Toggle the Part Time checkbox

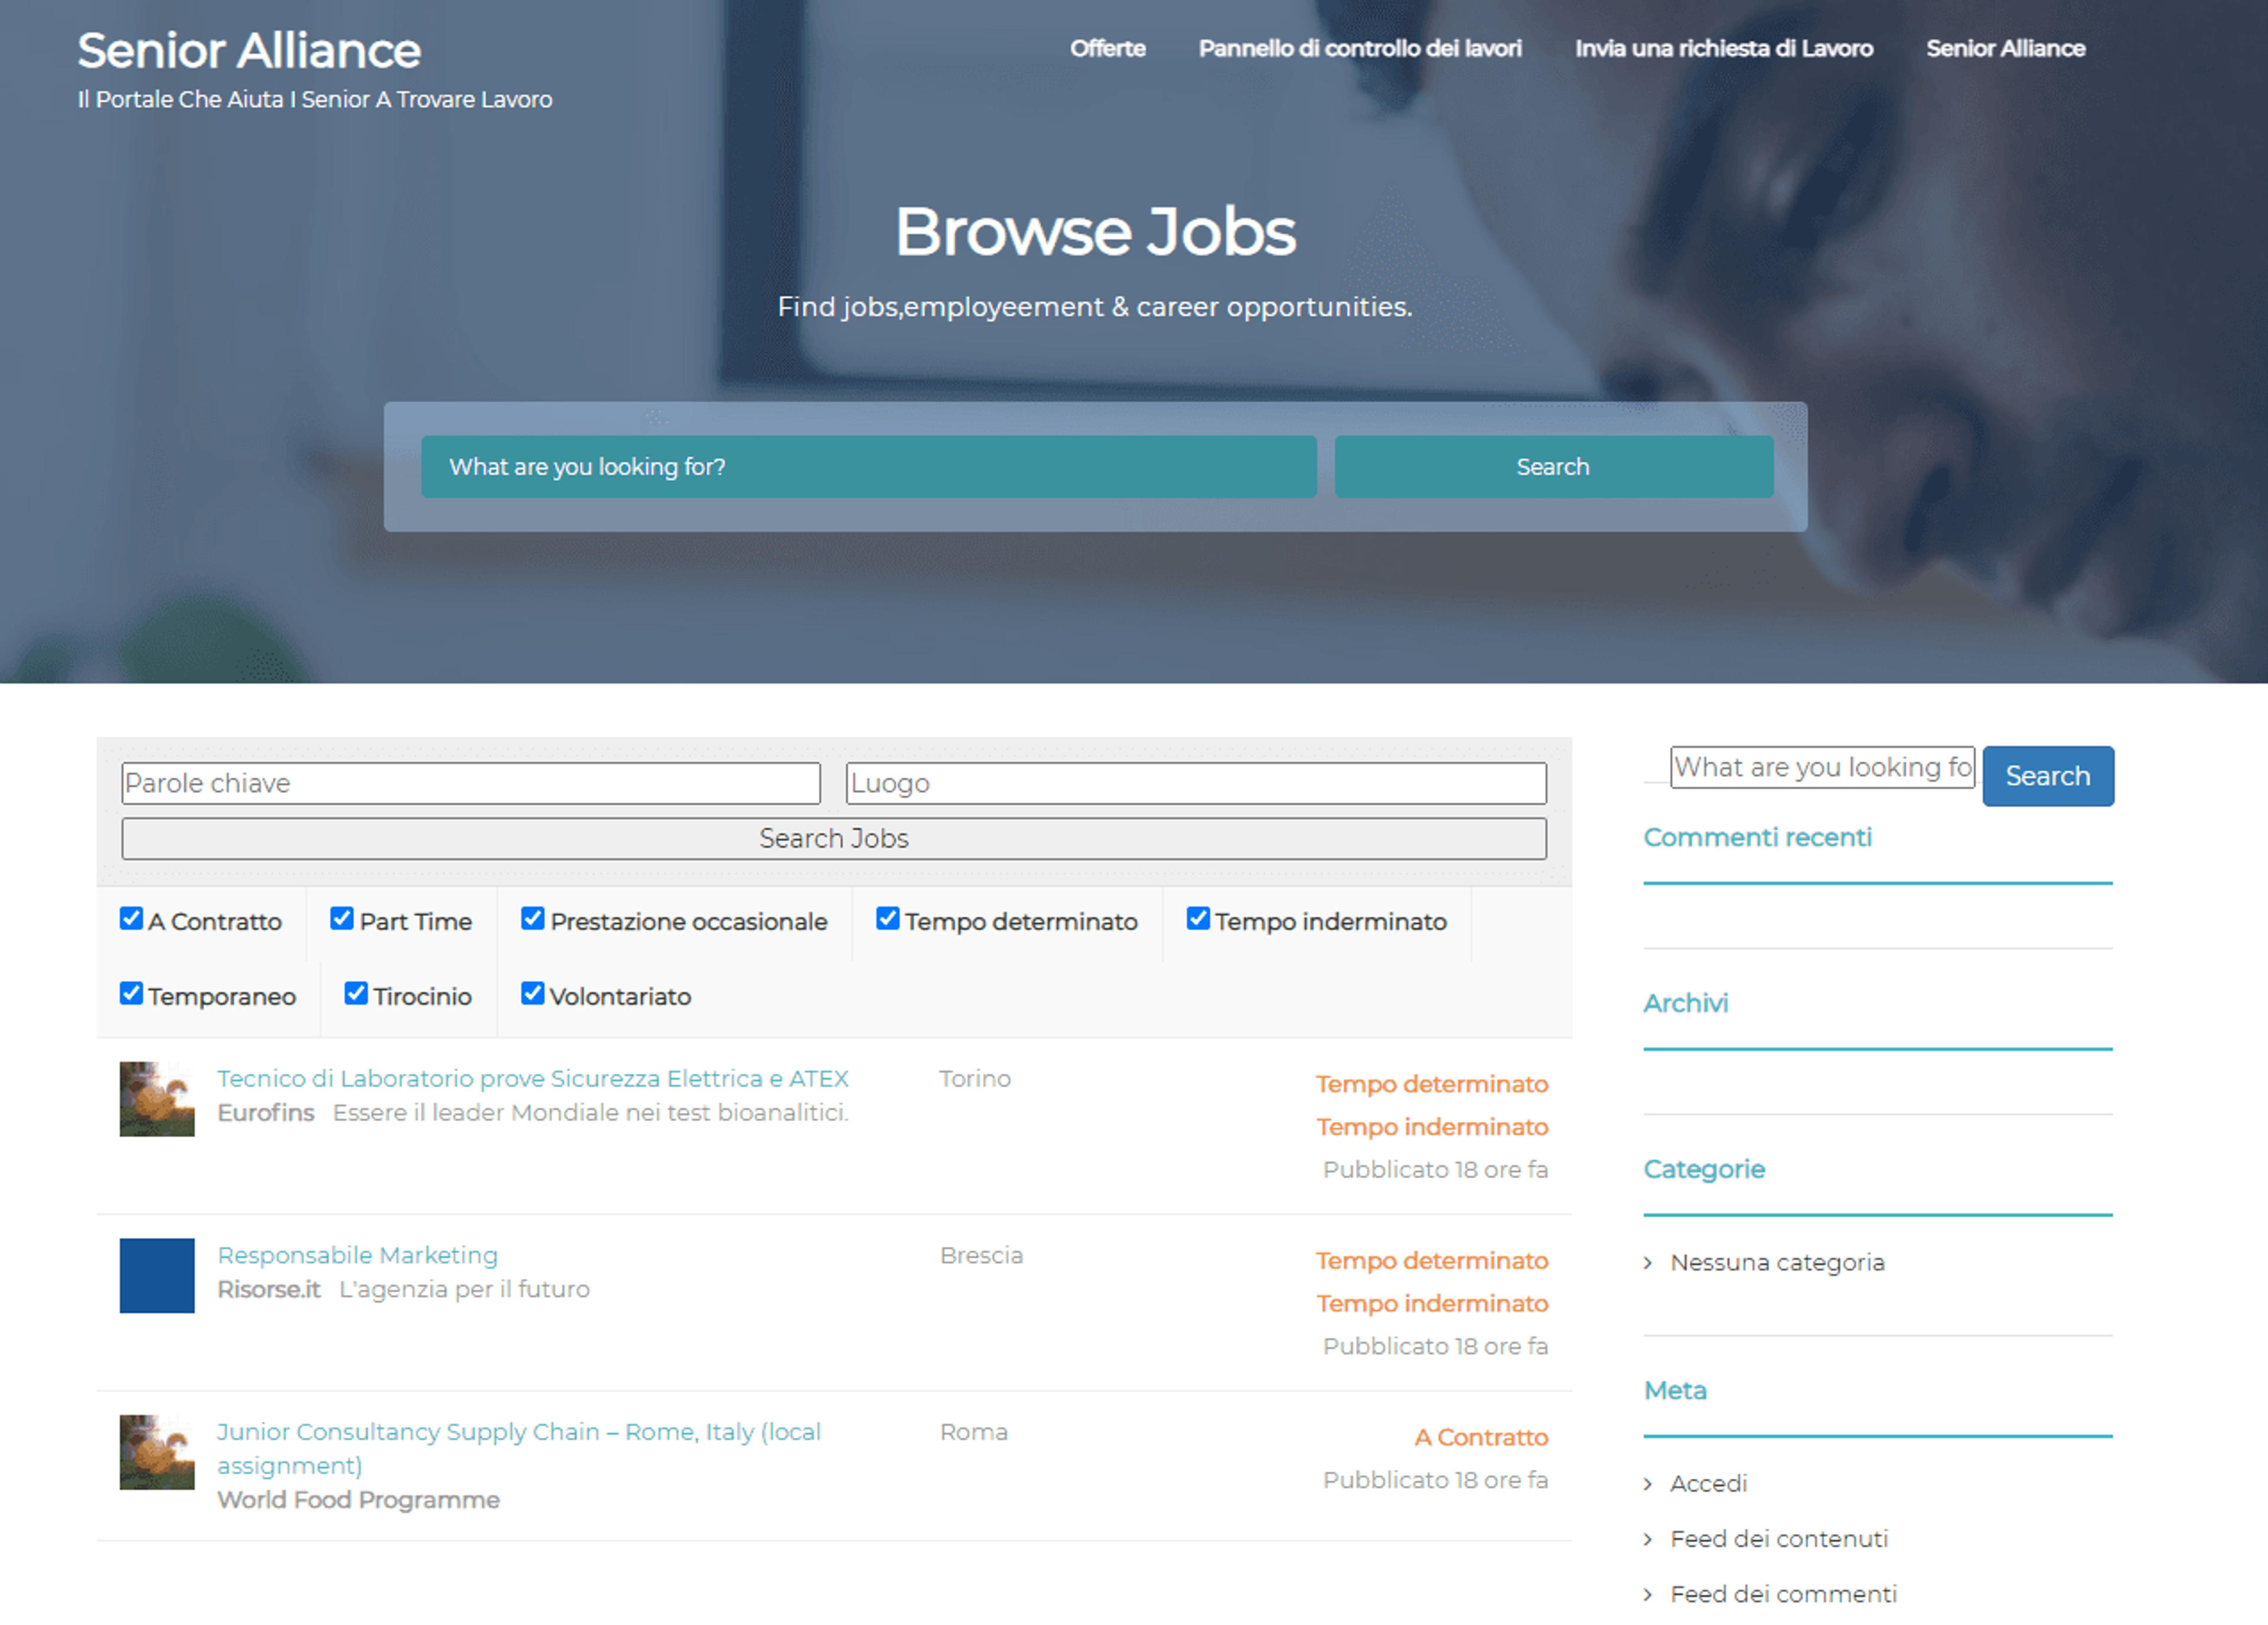click(342, 918)
